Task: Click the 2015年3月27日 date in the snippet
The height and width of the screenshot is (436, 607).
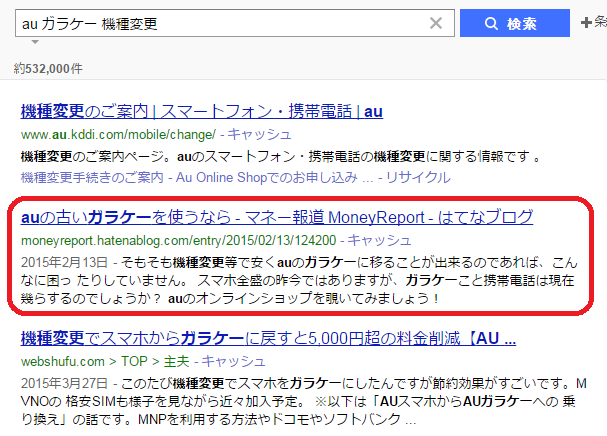Action: point(64,383)
